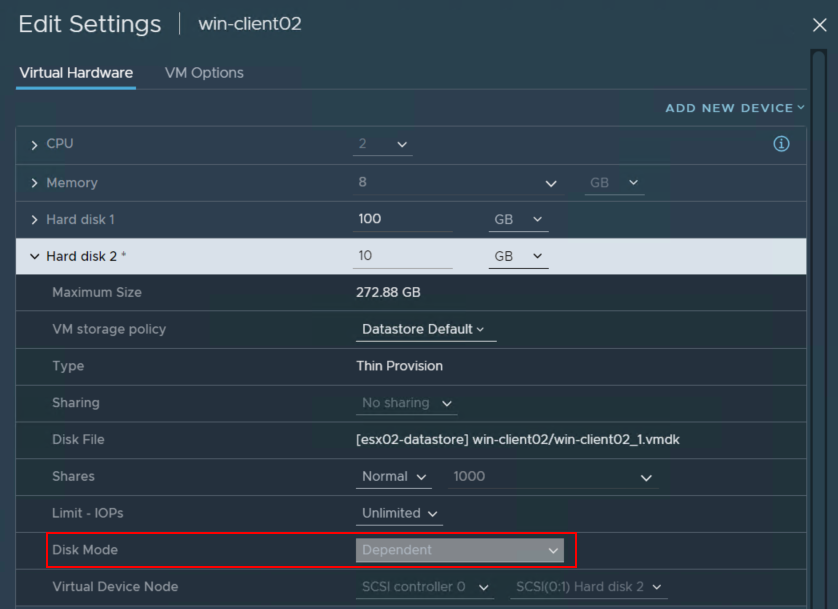This screenshot has width=838, height=609.
Task: Close the Edit Settings dialog
Action: [x=819, y=26]
